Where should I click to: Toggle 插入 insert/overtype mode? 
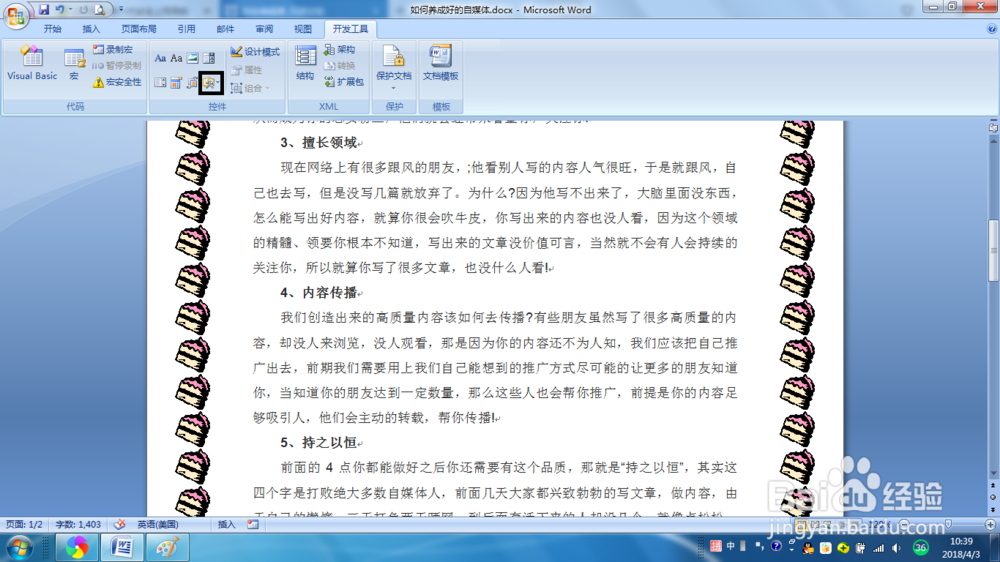[226, 524]
